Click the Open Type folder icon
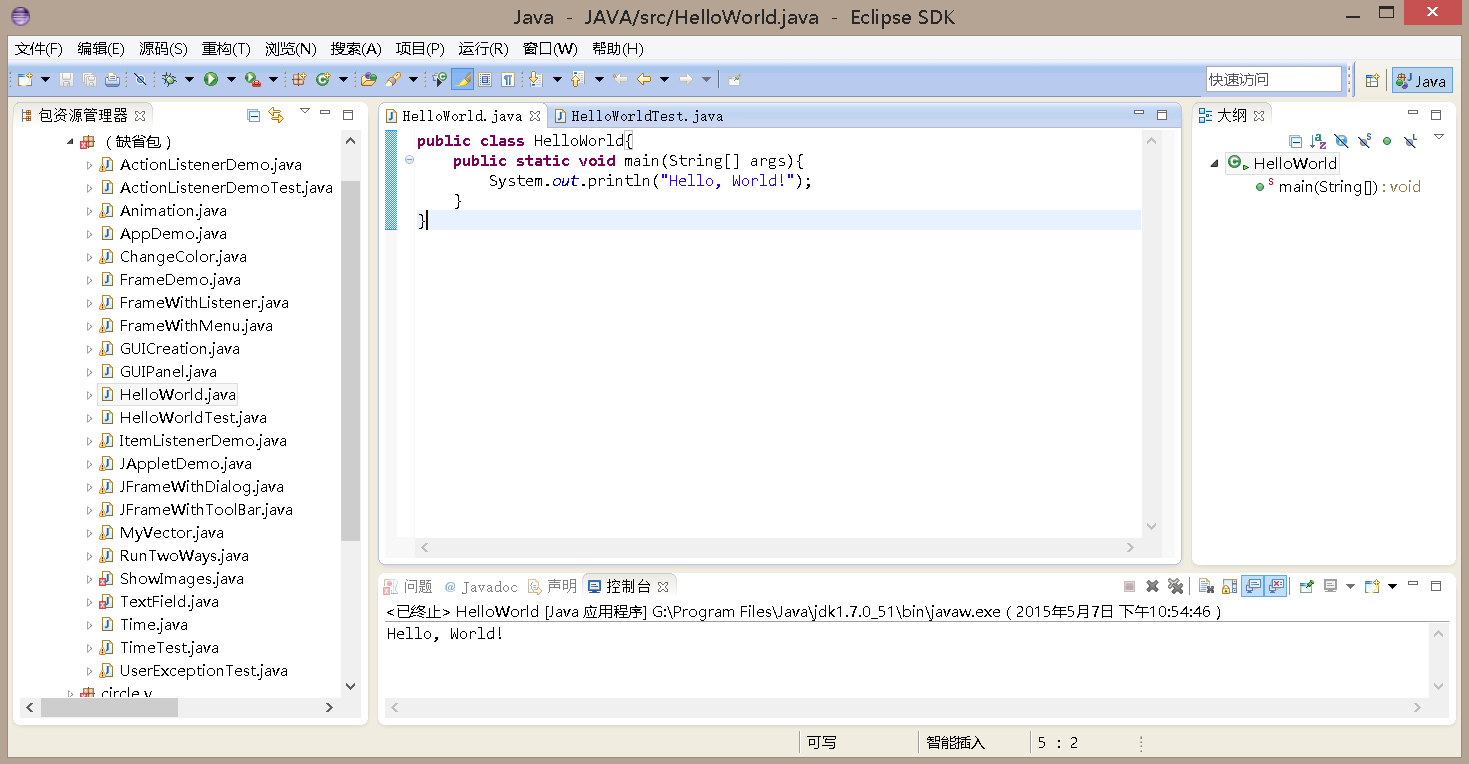1469x764 pixels. point(368,79)
